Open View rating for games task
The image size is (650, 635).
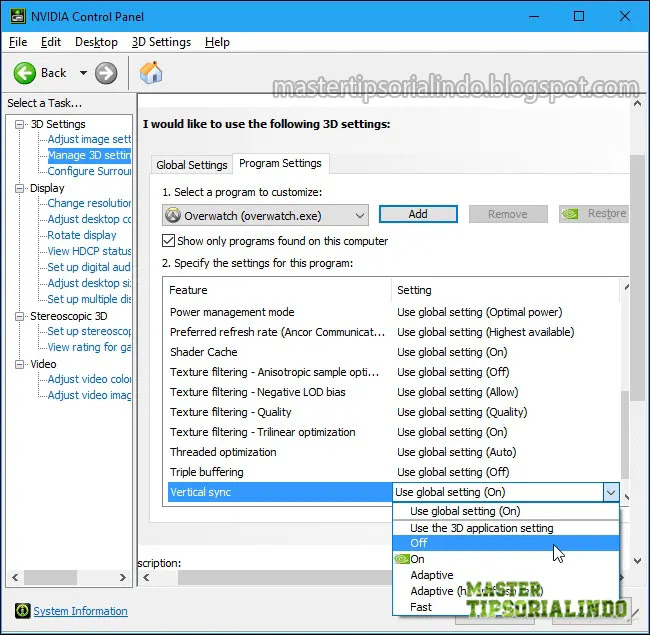[x=89, y=347]
